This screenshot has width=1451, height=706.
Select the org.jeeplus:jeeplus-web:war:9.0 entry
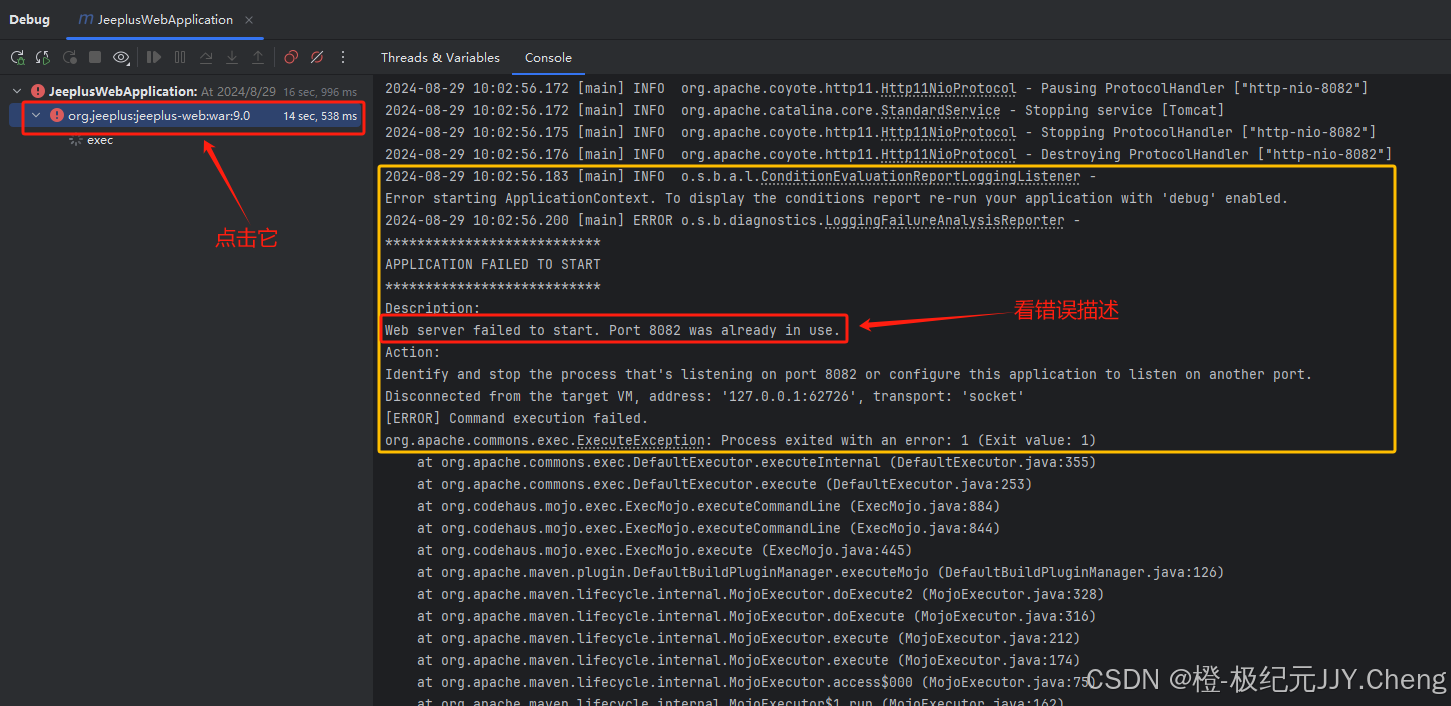(159, 116)
